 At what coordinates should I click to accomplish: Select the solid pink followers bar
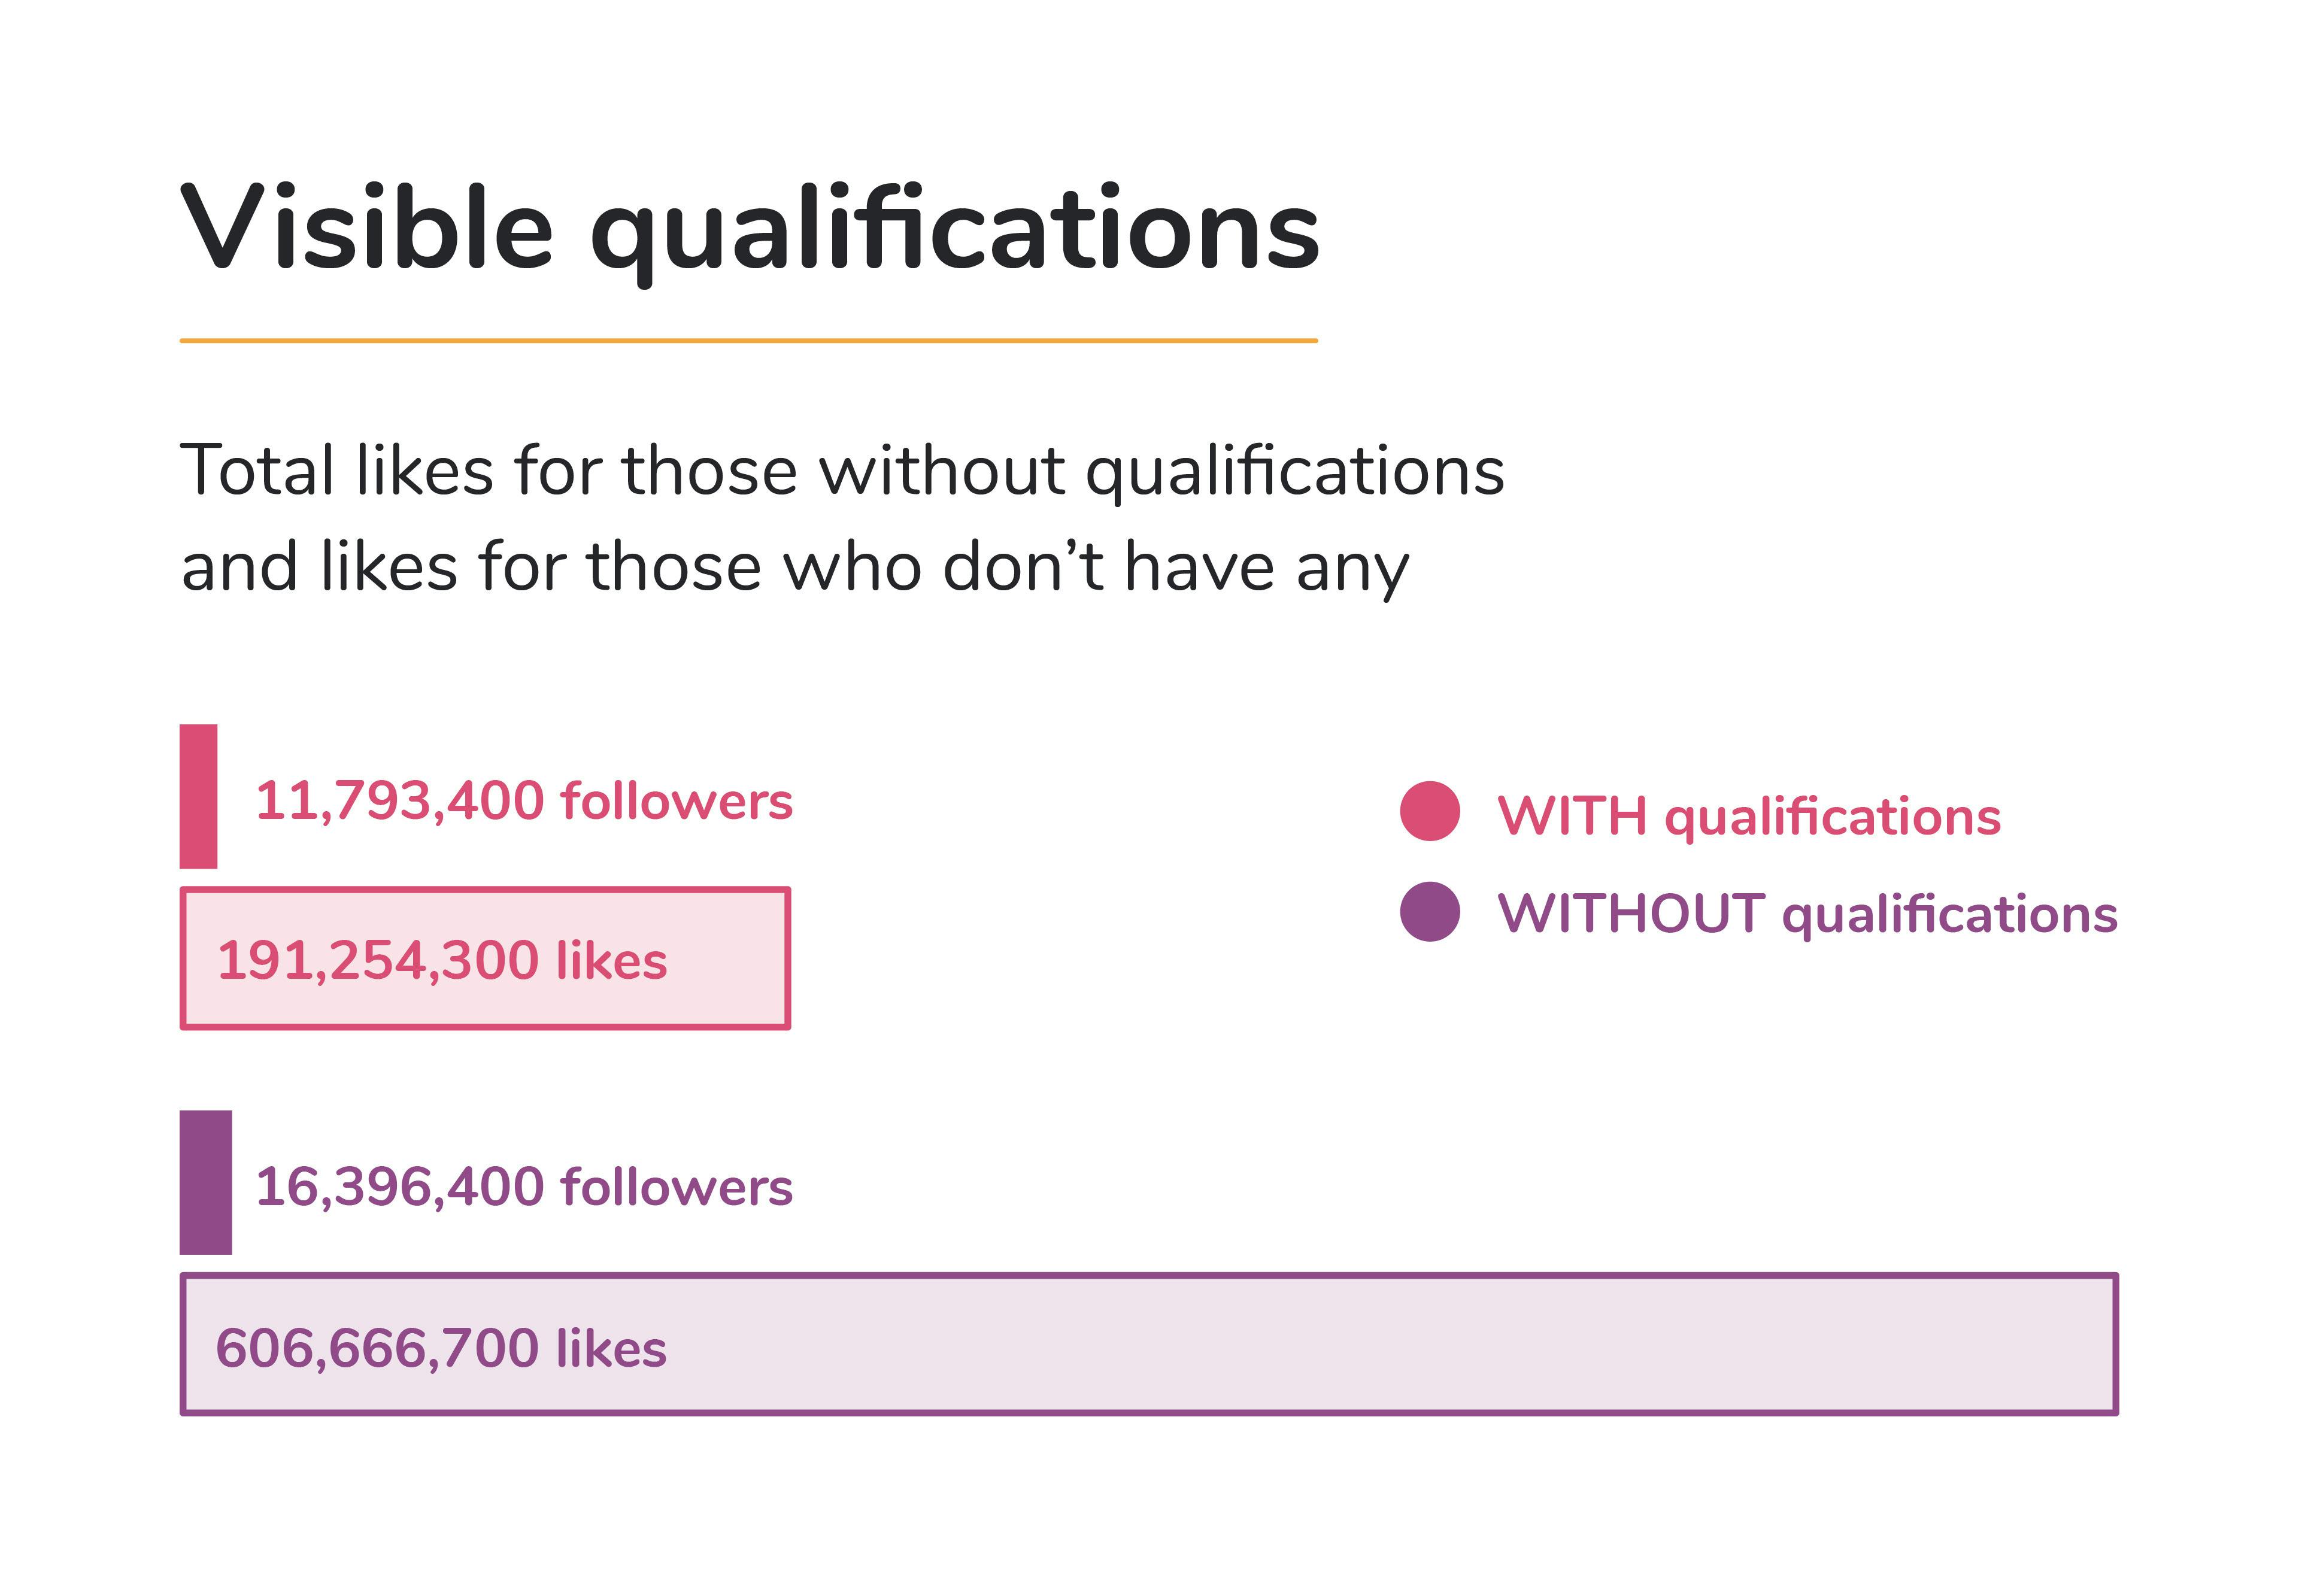[198, 796]
